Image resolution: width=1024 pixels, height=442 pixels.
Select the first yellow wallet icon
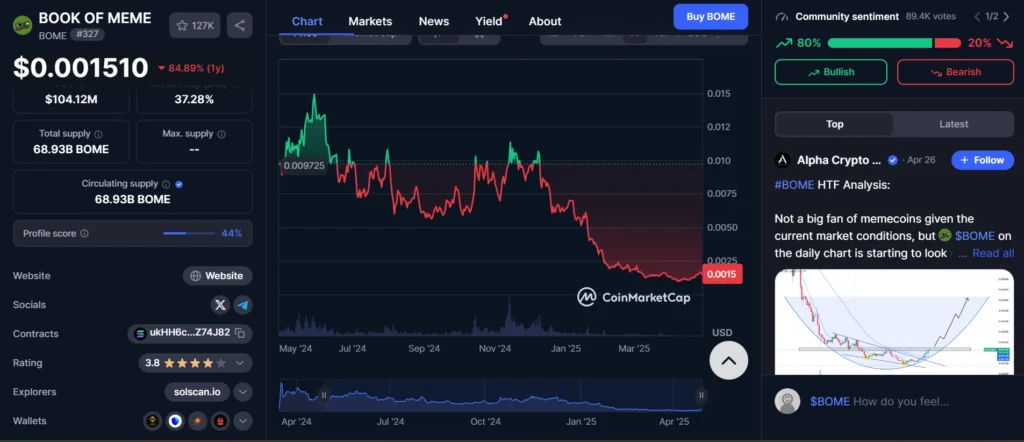click(x=152, y=421)
